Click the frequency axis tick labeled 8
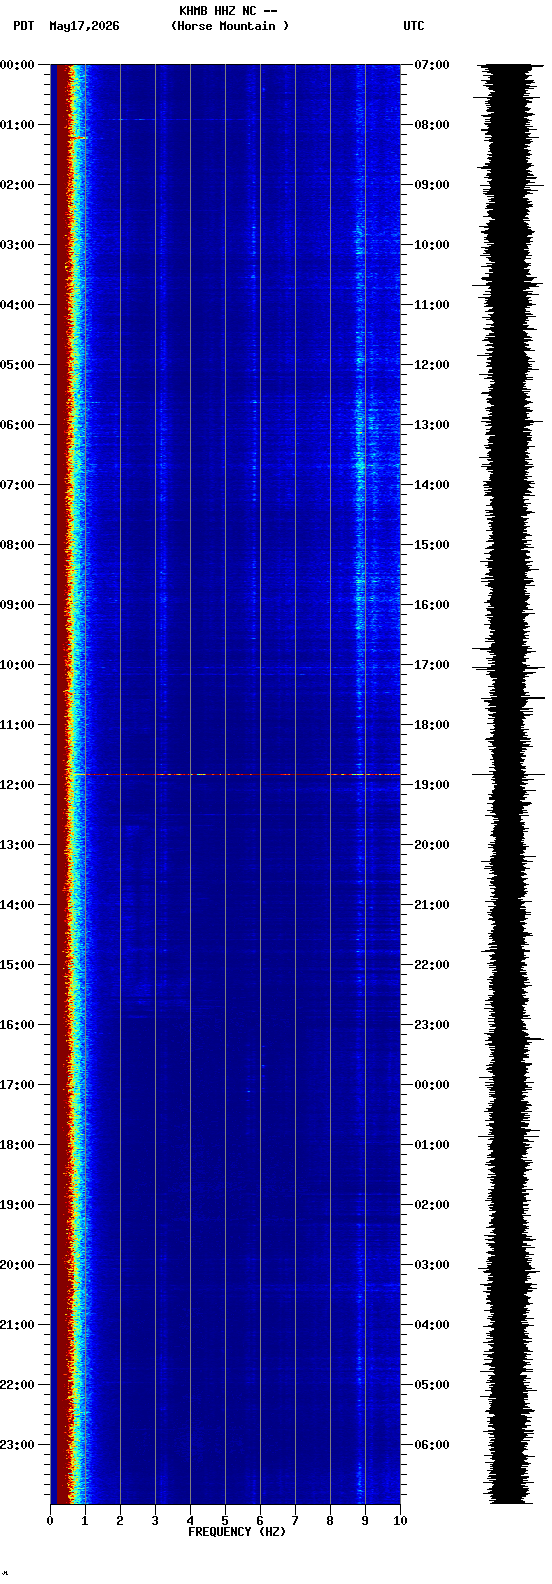 (x=330, y=1521)
